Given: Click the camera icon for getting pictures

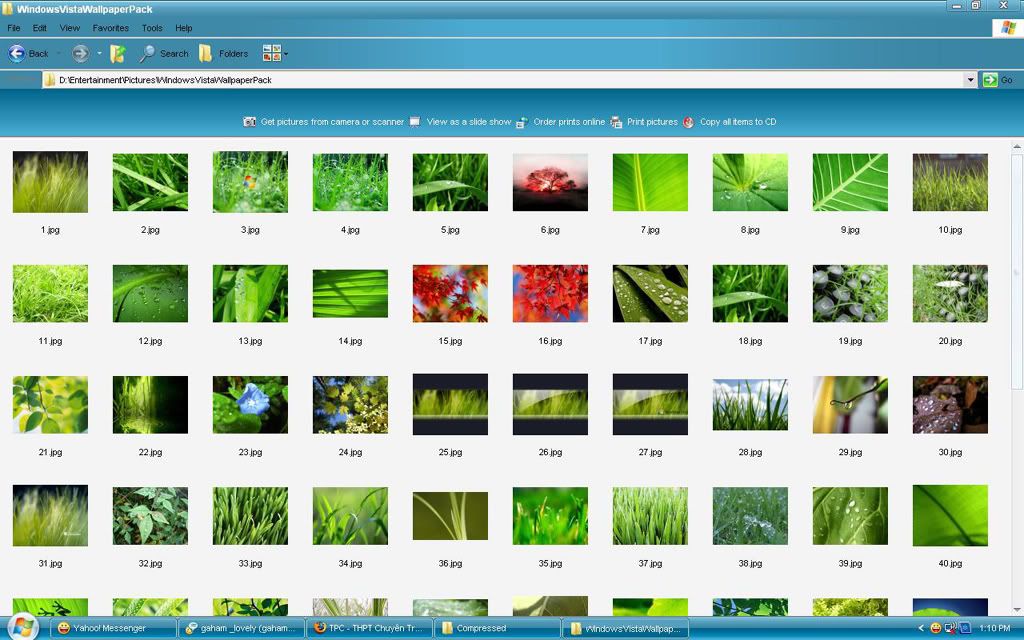Looking at the screenshot, I should (x=249, y=122).
